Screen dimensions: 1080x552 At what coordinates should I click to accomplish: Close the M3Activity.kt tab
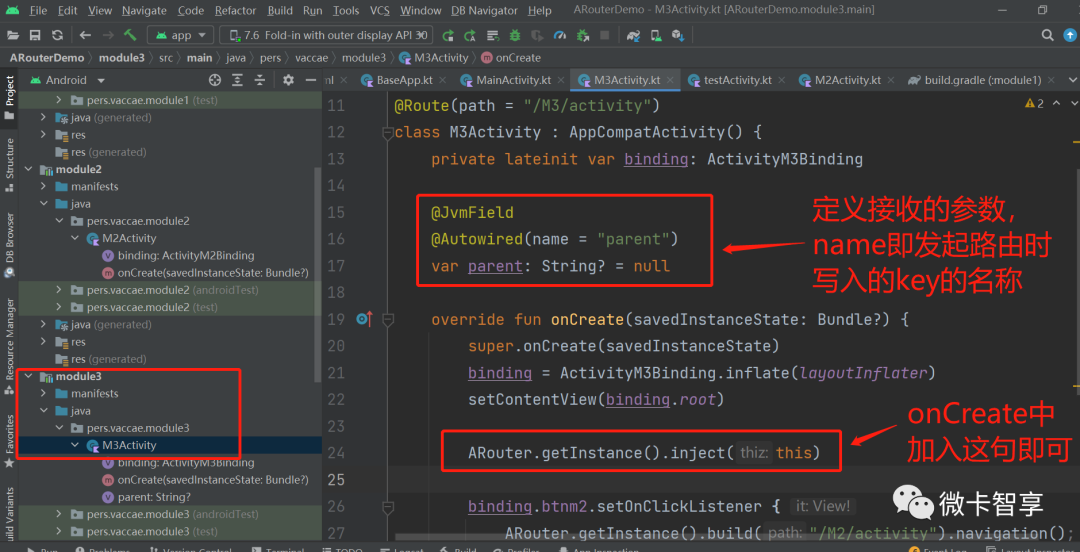(x=671, y=80)
